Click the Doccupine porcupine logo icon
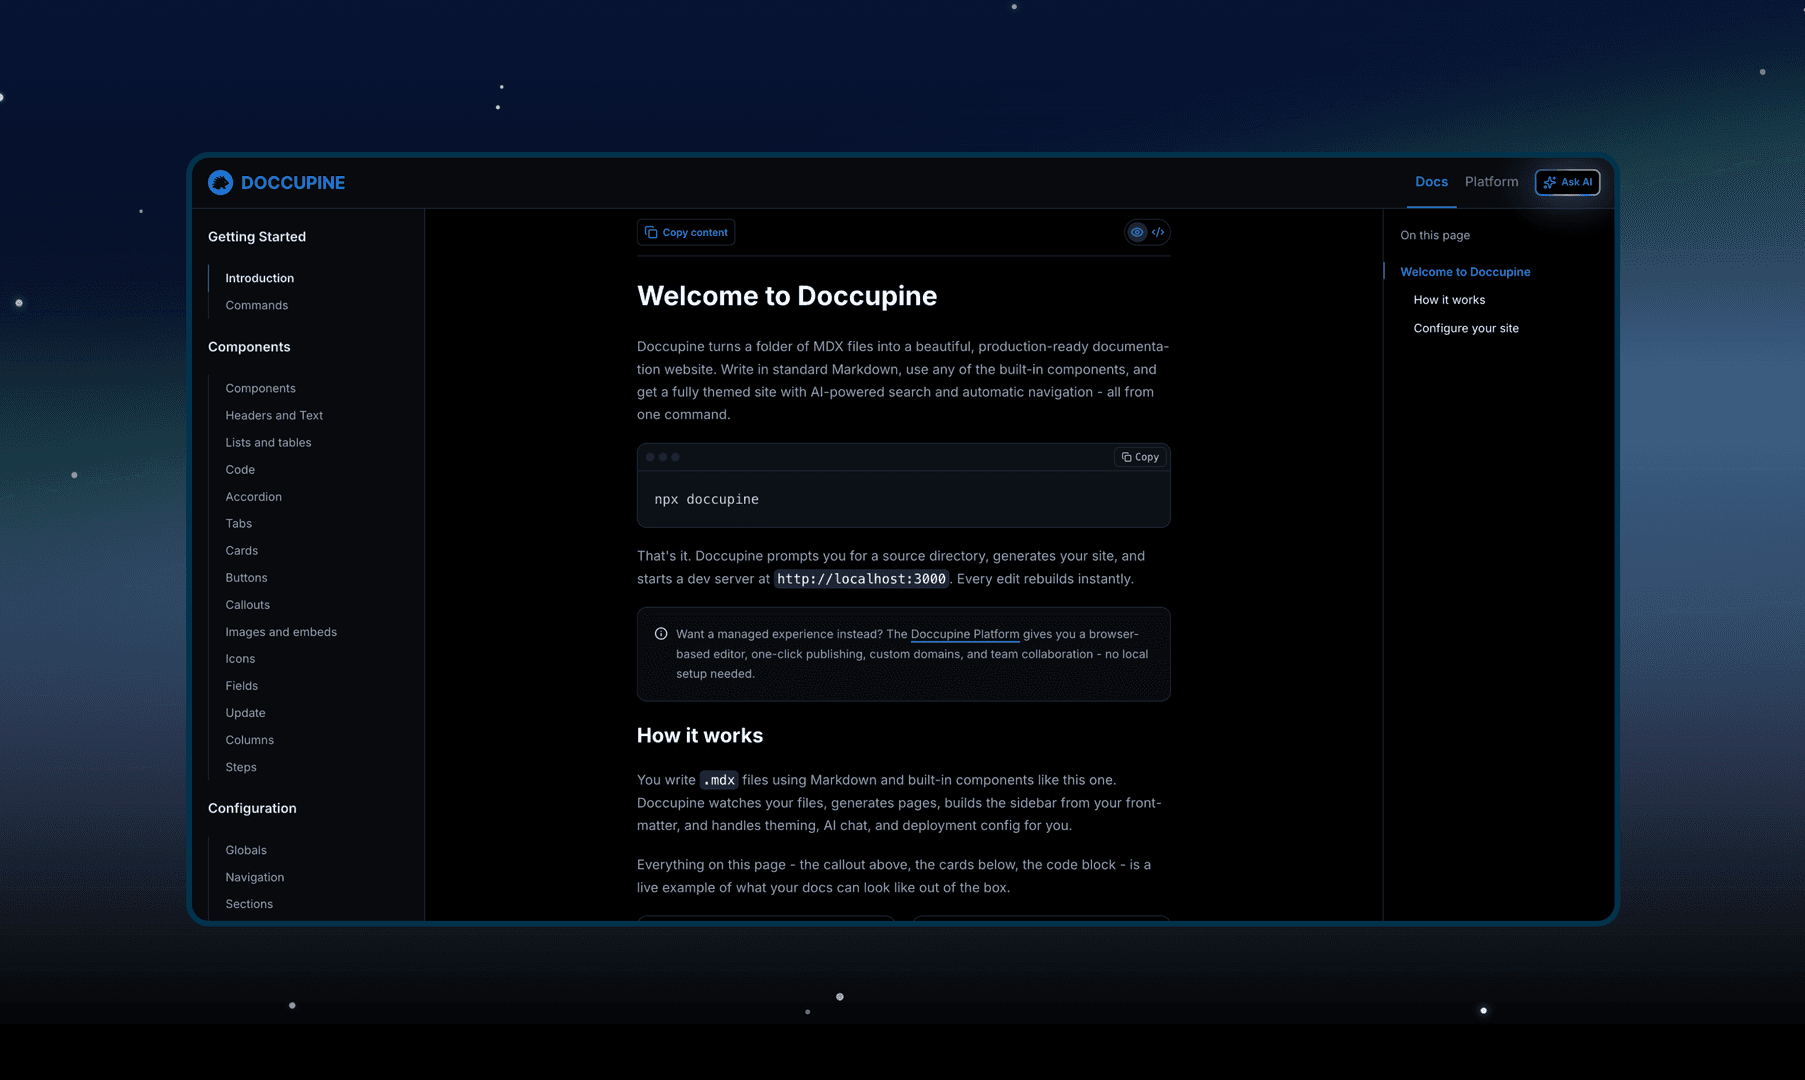This screenshot has width=1805, height=1080. 220,182
